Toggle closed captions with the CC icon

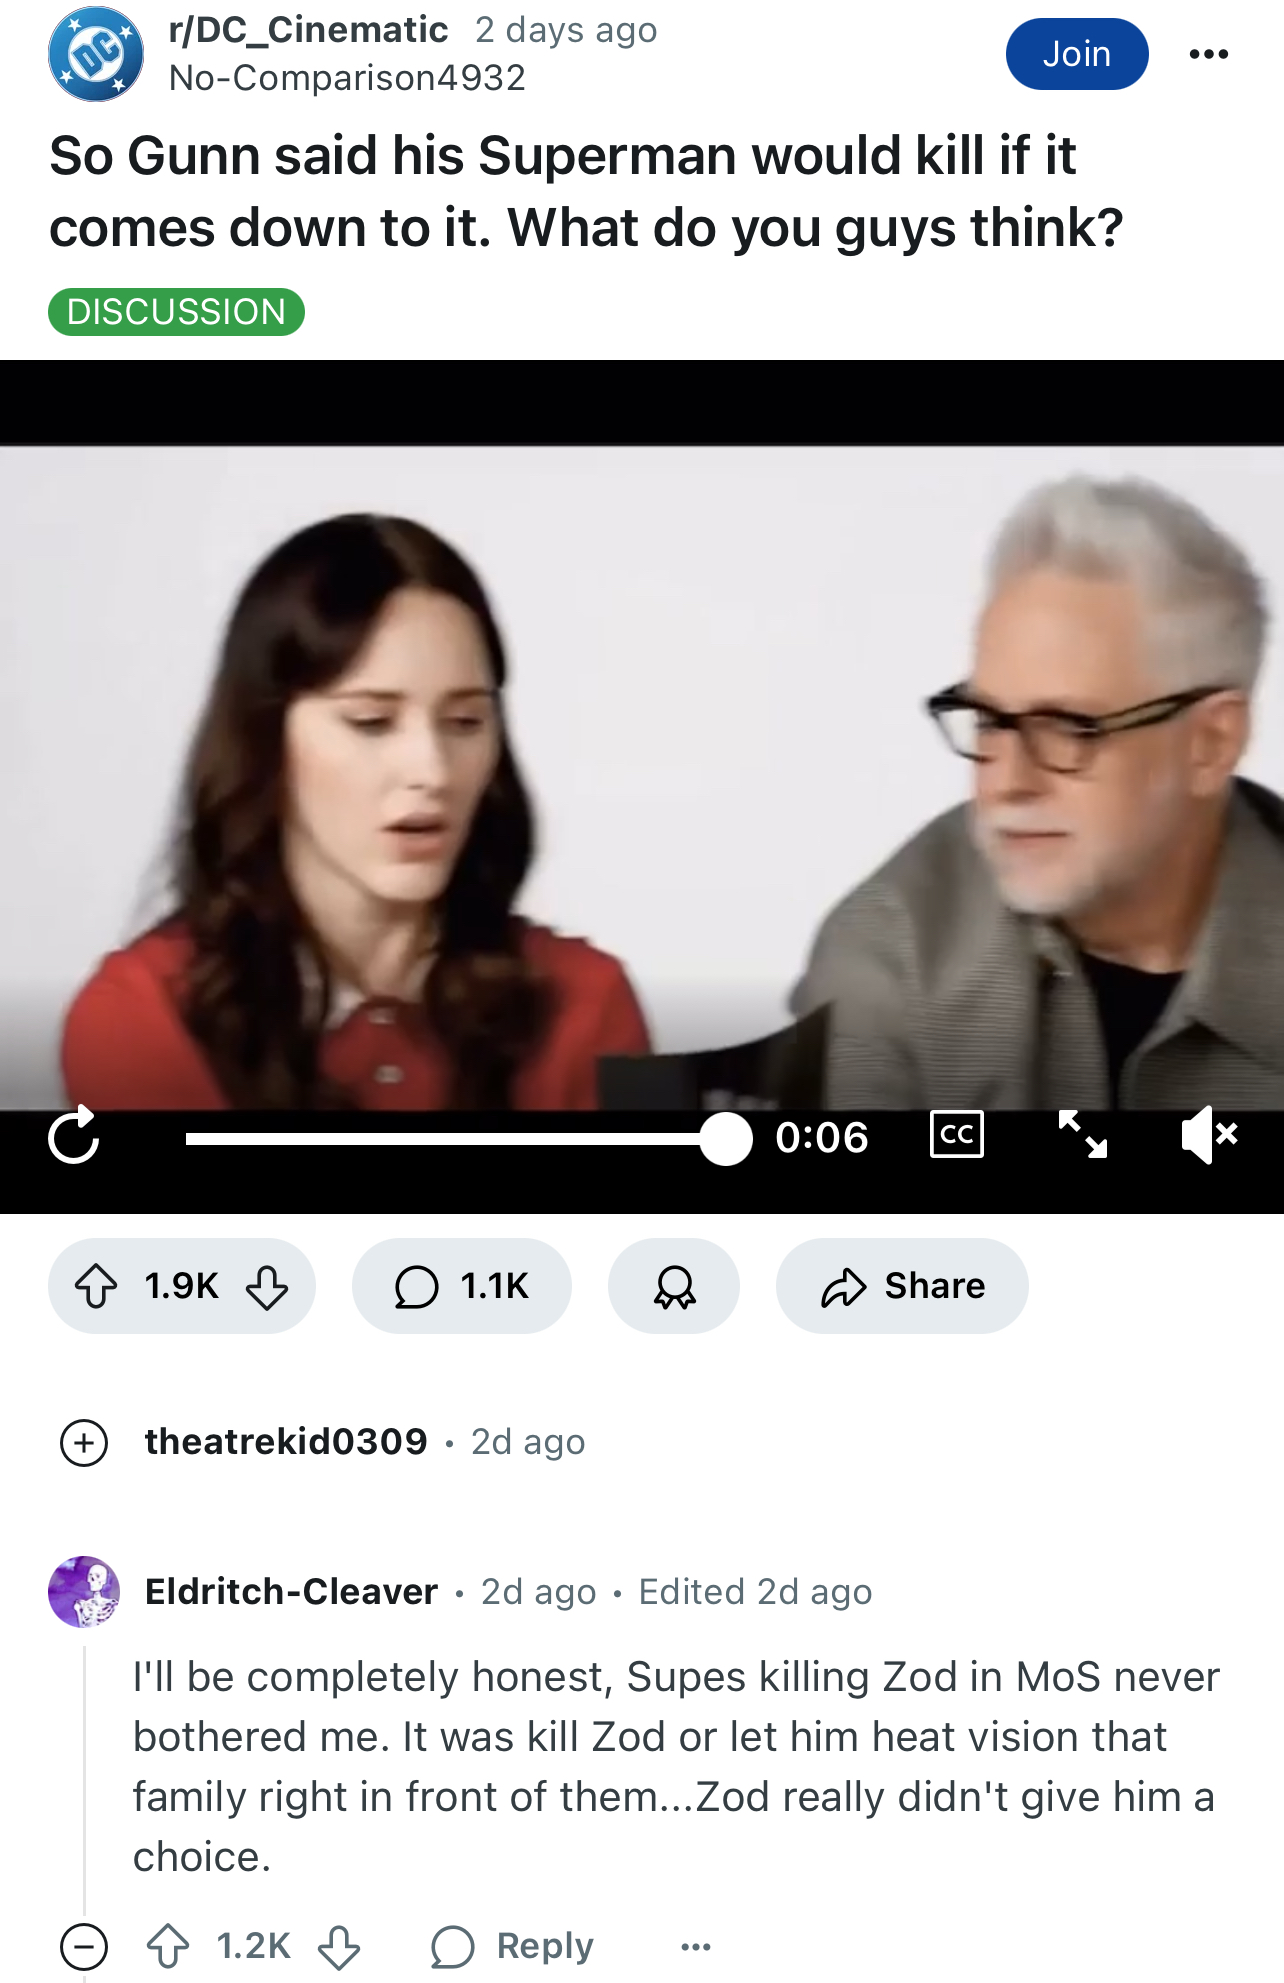click(957, 1134)
